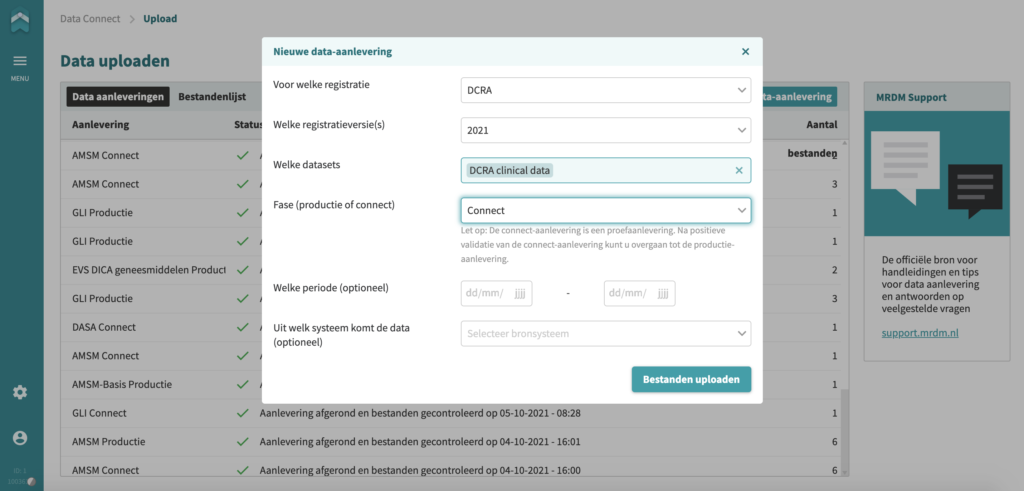Open the Selecteer bronsysteem dropdown
The width and height of the screenshot is (1024, 491).
tap(605, 333)
